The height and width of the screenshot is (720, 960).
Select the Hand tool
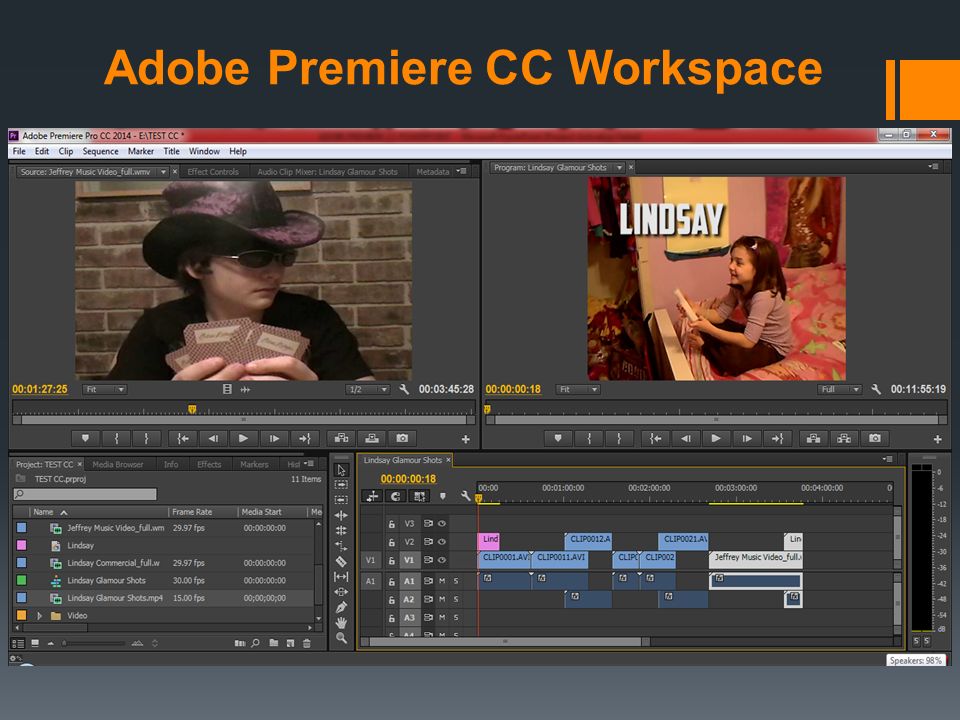point(342,623)
